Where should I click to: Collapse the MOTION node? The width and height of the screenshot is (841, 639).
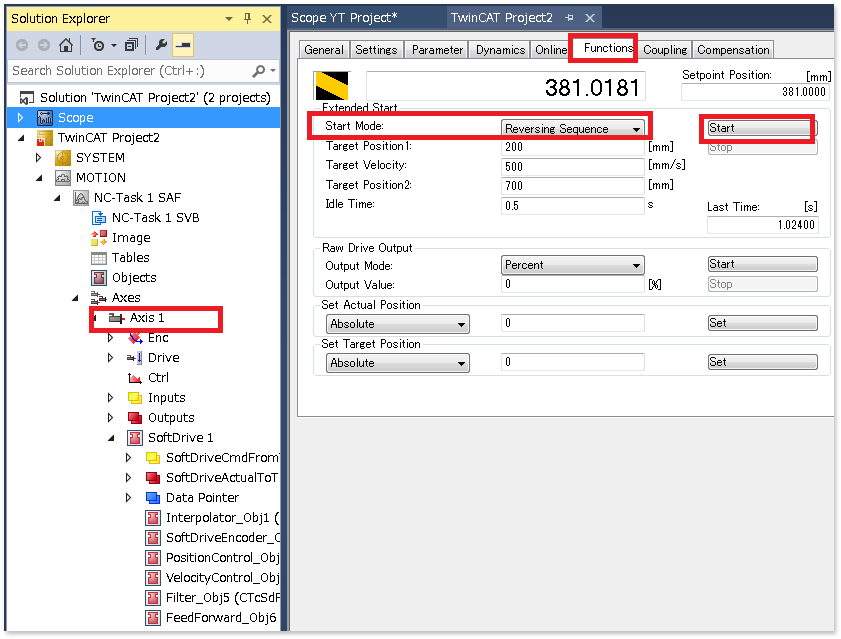point(40,178)
